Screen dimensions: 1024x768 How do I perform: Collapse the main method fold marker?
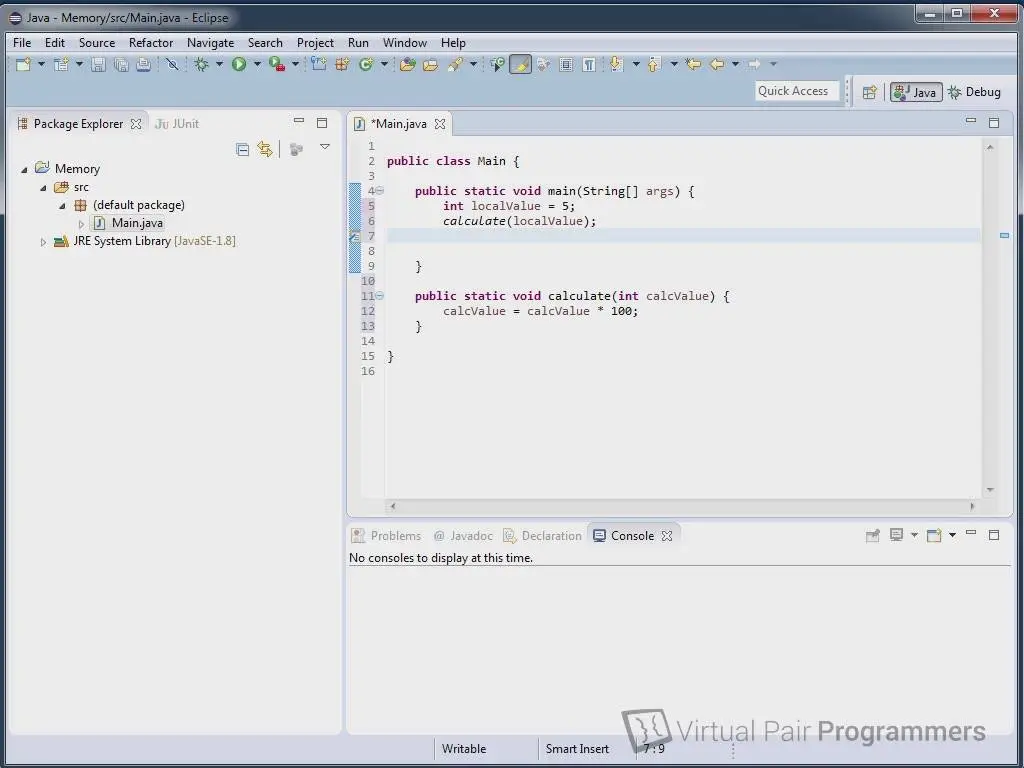click(x=379, y=191)
